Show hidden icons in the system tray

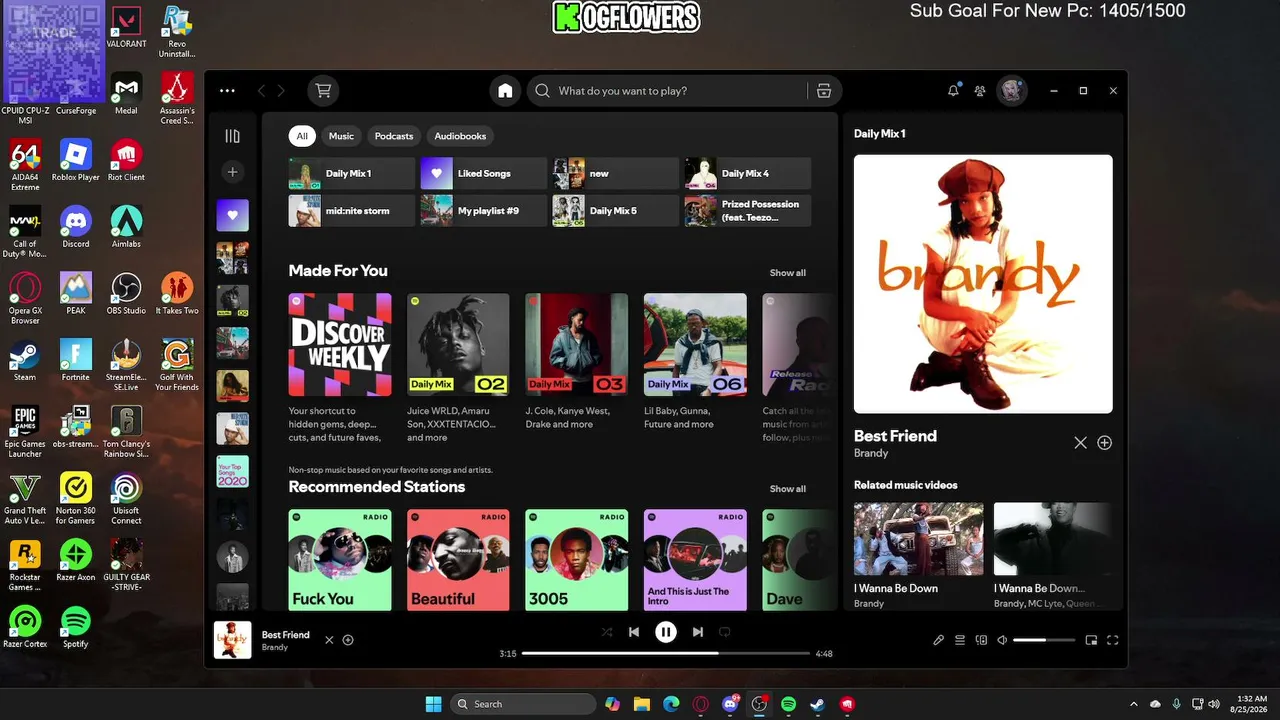[x=1133, y=704]
